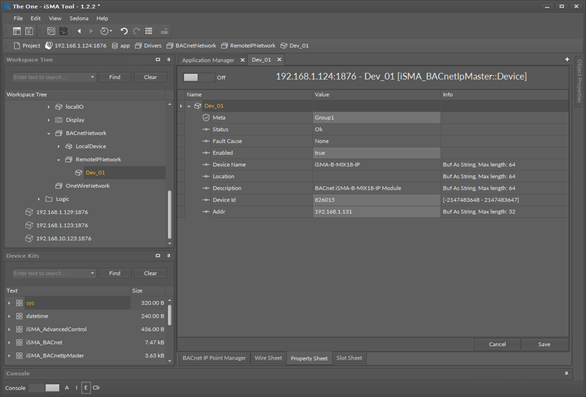Toggle the E console filter button
Image resolution: width=586 pixels, height=397 pixels.
pyautogui.click(x=86, y=388)
